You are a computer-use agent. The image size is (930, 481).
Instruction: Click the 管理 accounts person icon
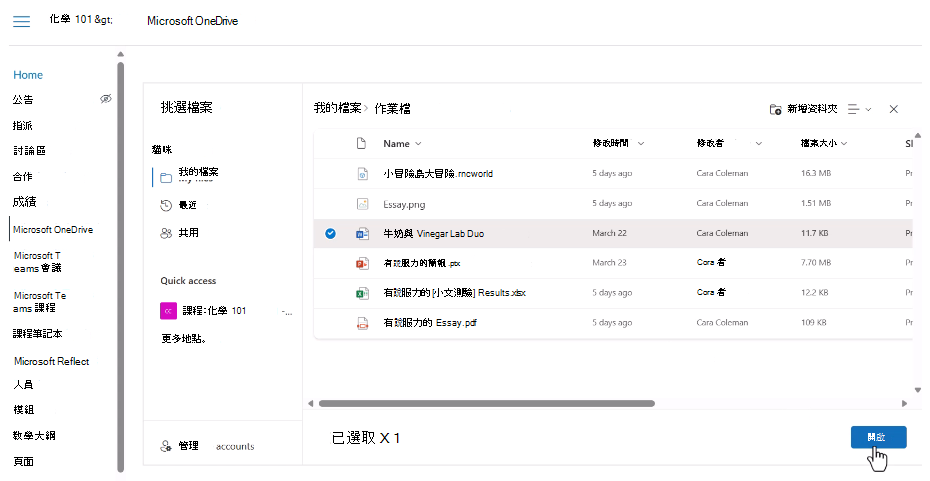coord(166,446)
